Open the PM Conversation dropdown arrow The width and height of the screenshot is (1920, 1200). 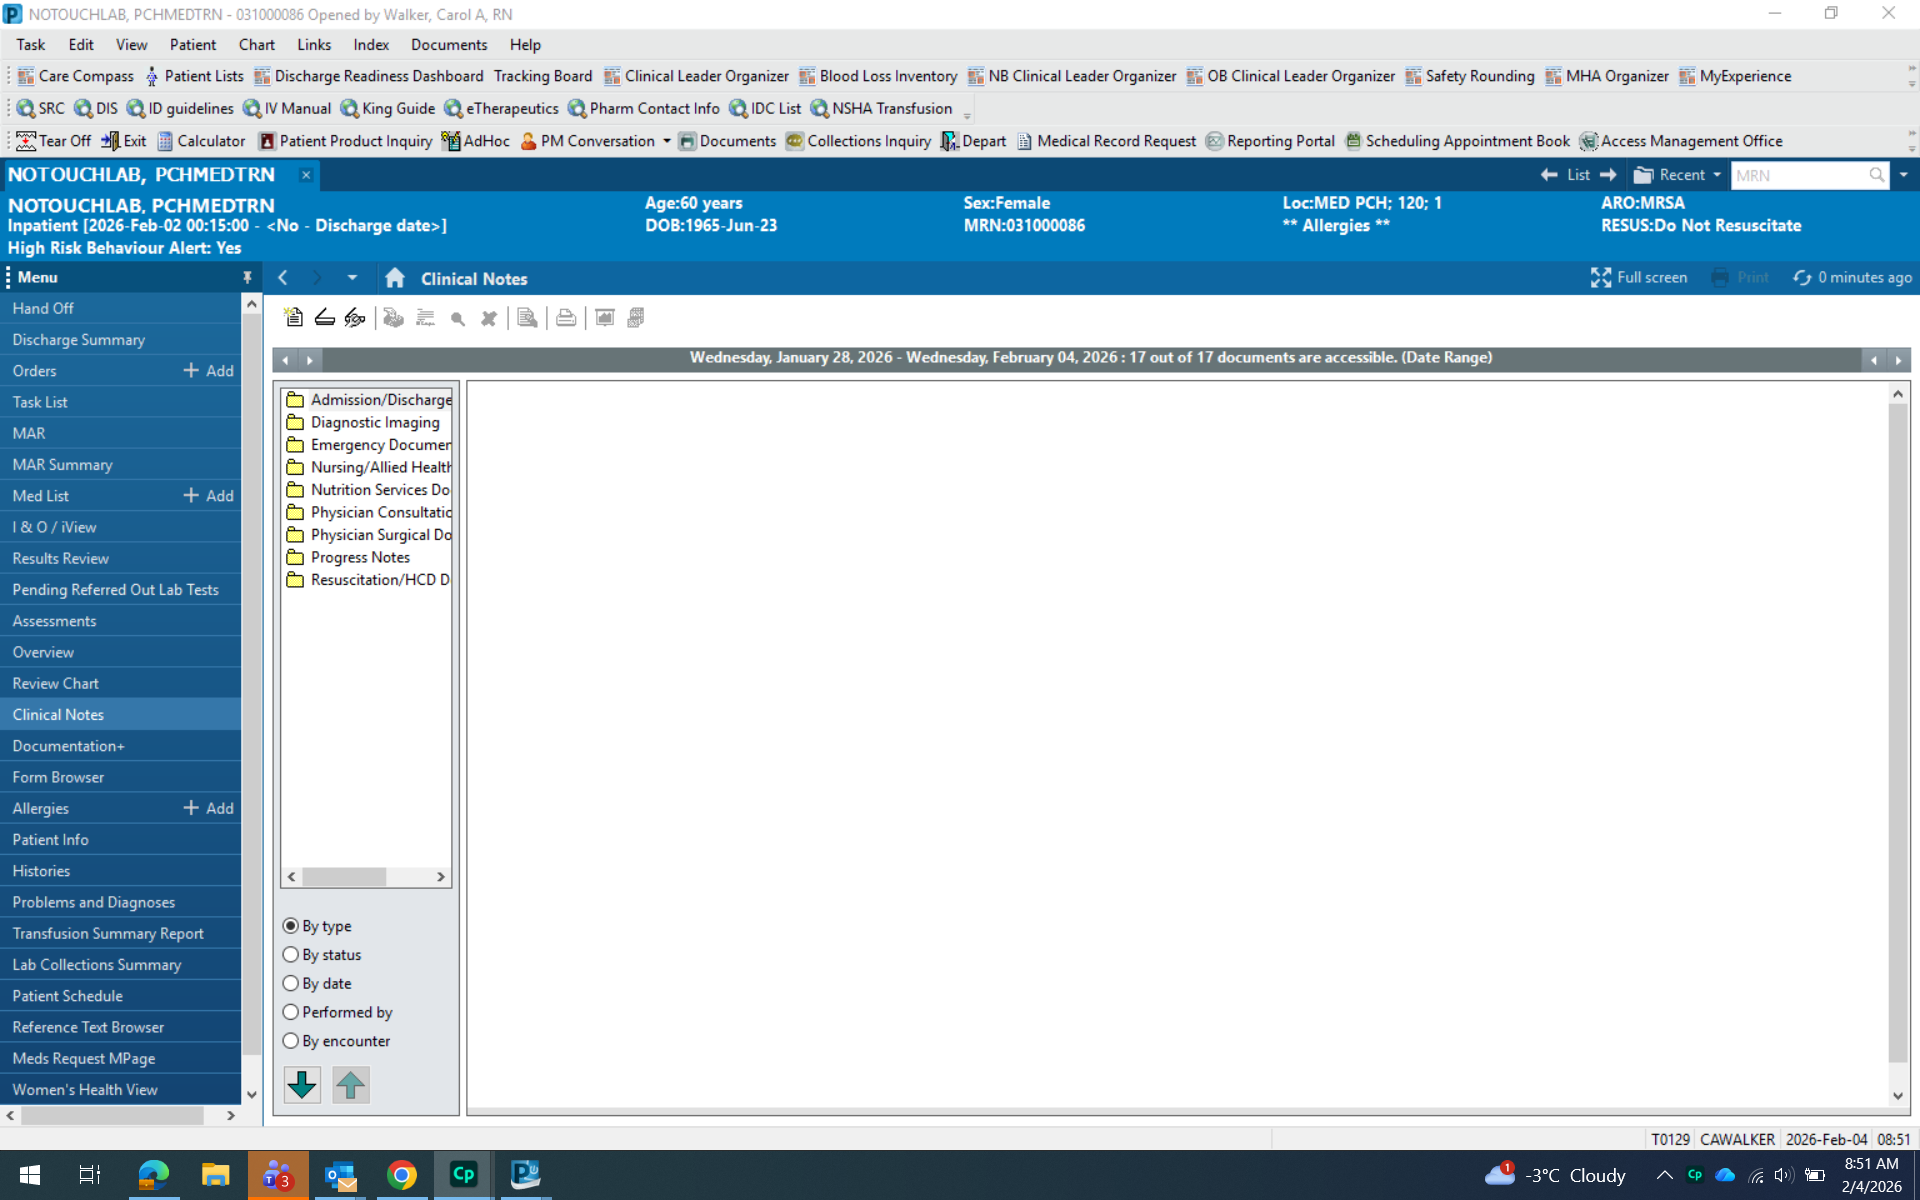666,141
